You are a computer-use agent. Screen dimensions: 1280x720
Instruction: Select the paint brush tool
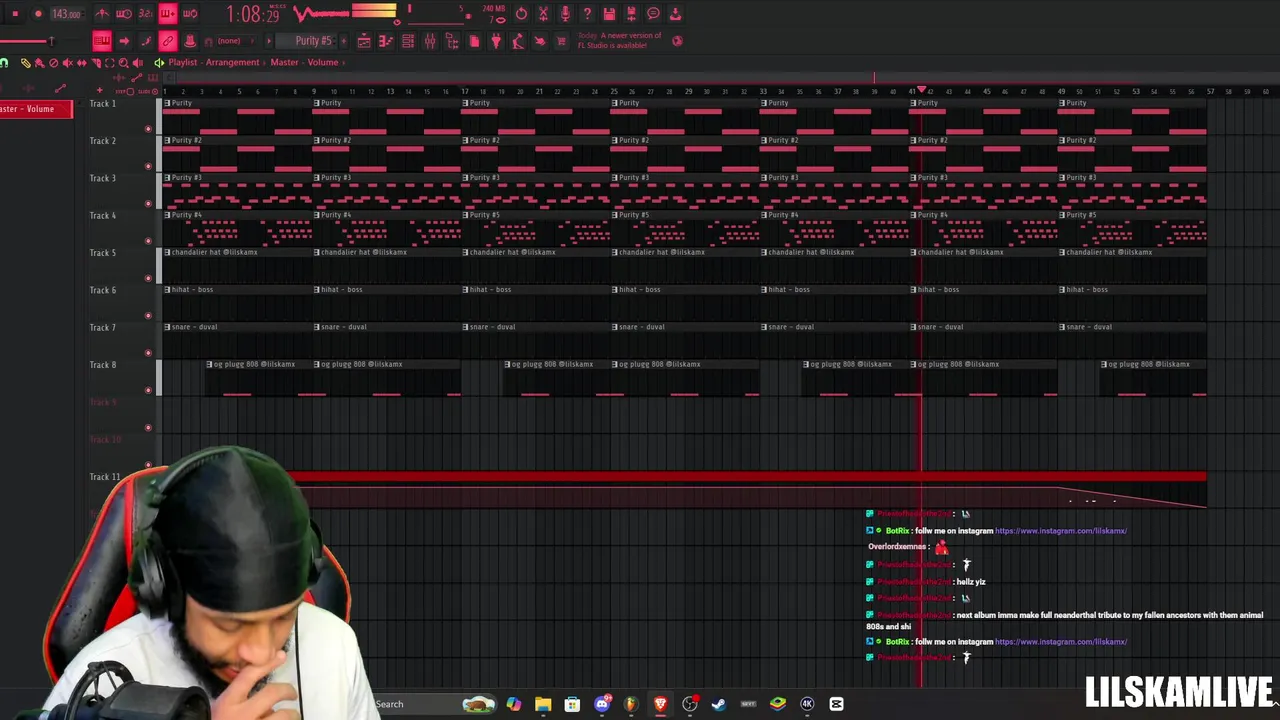coord(38,63)
